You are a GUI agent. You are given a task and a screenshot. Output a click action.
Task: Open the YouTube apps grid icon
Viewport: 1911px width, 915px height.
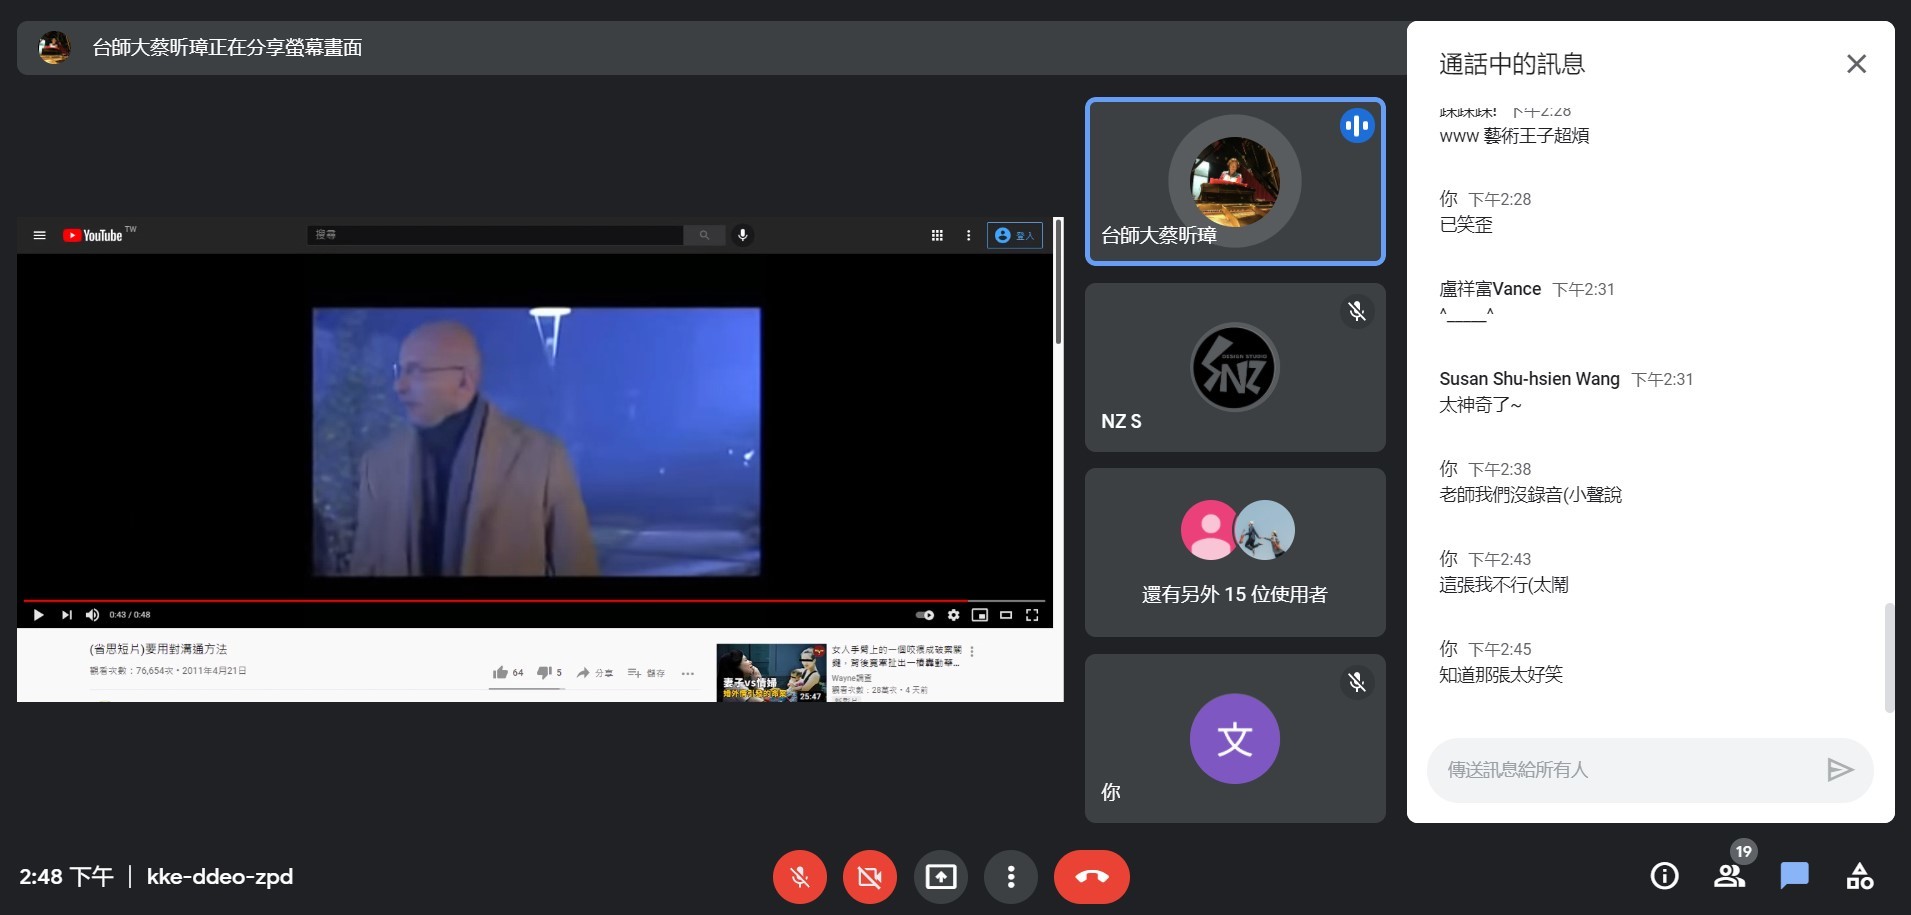pyautogui.click(x=937, y=235)
